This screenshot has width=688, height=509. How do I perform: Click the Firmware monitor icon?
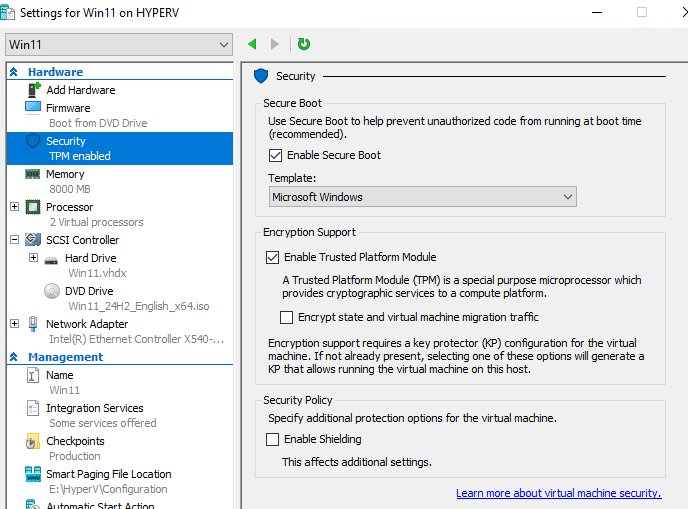(33, 108)
